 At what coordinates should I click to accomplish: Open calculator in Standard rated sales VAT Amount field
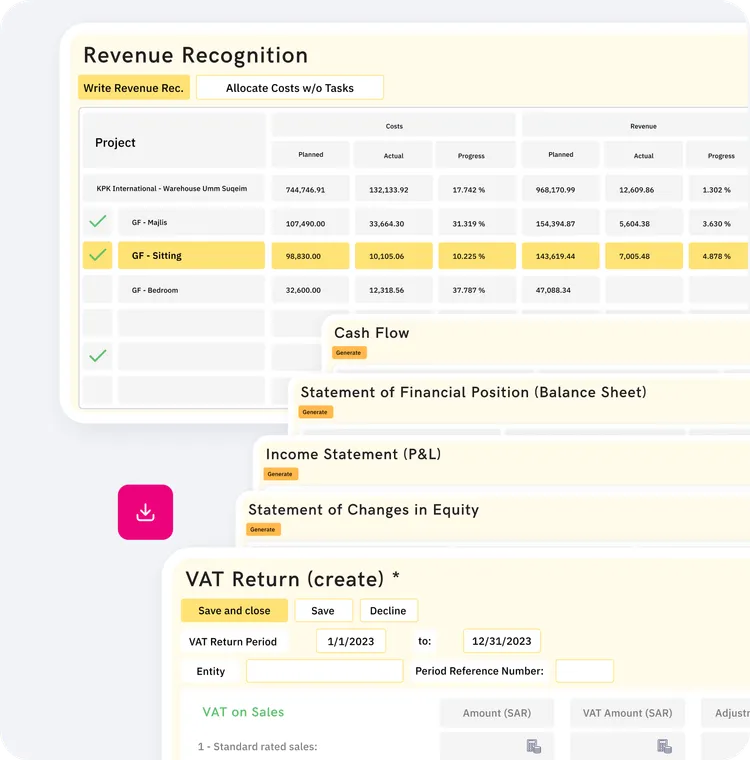click(x=664, y=746)
